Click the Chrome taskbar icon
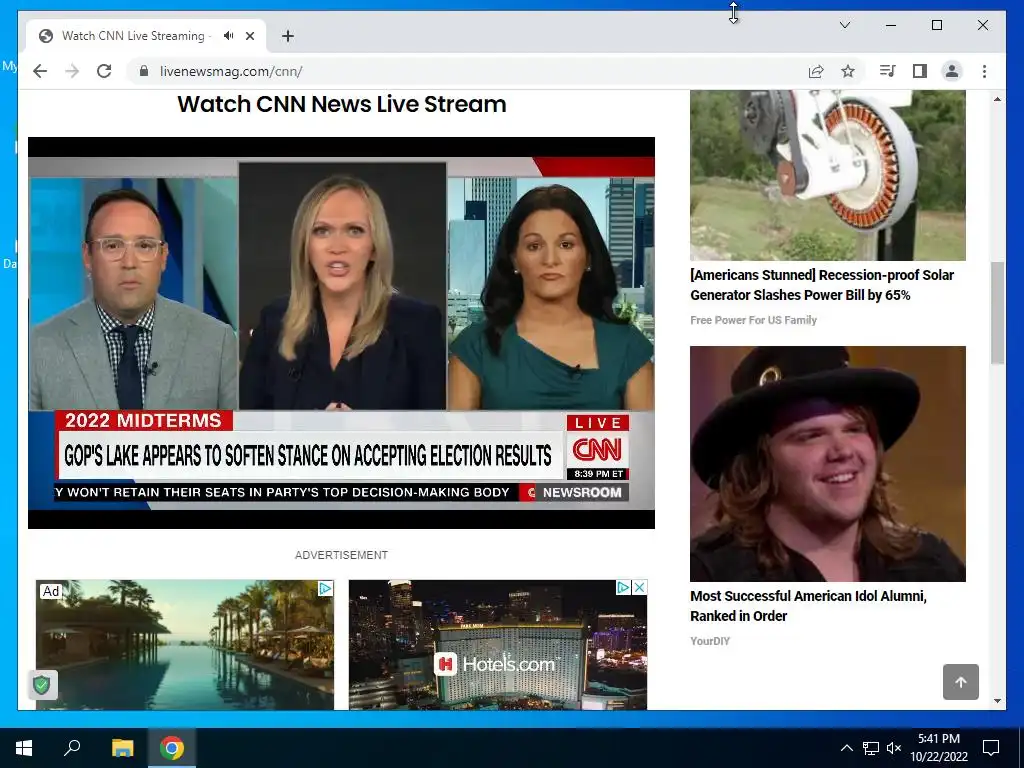1024x768 pixels. click(172, 748)
